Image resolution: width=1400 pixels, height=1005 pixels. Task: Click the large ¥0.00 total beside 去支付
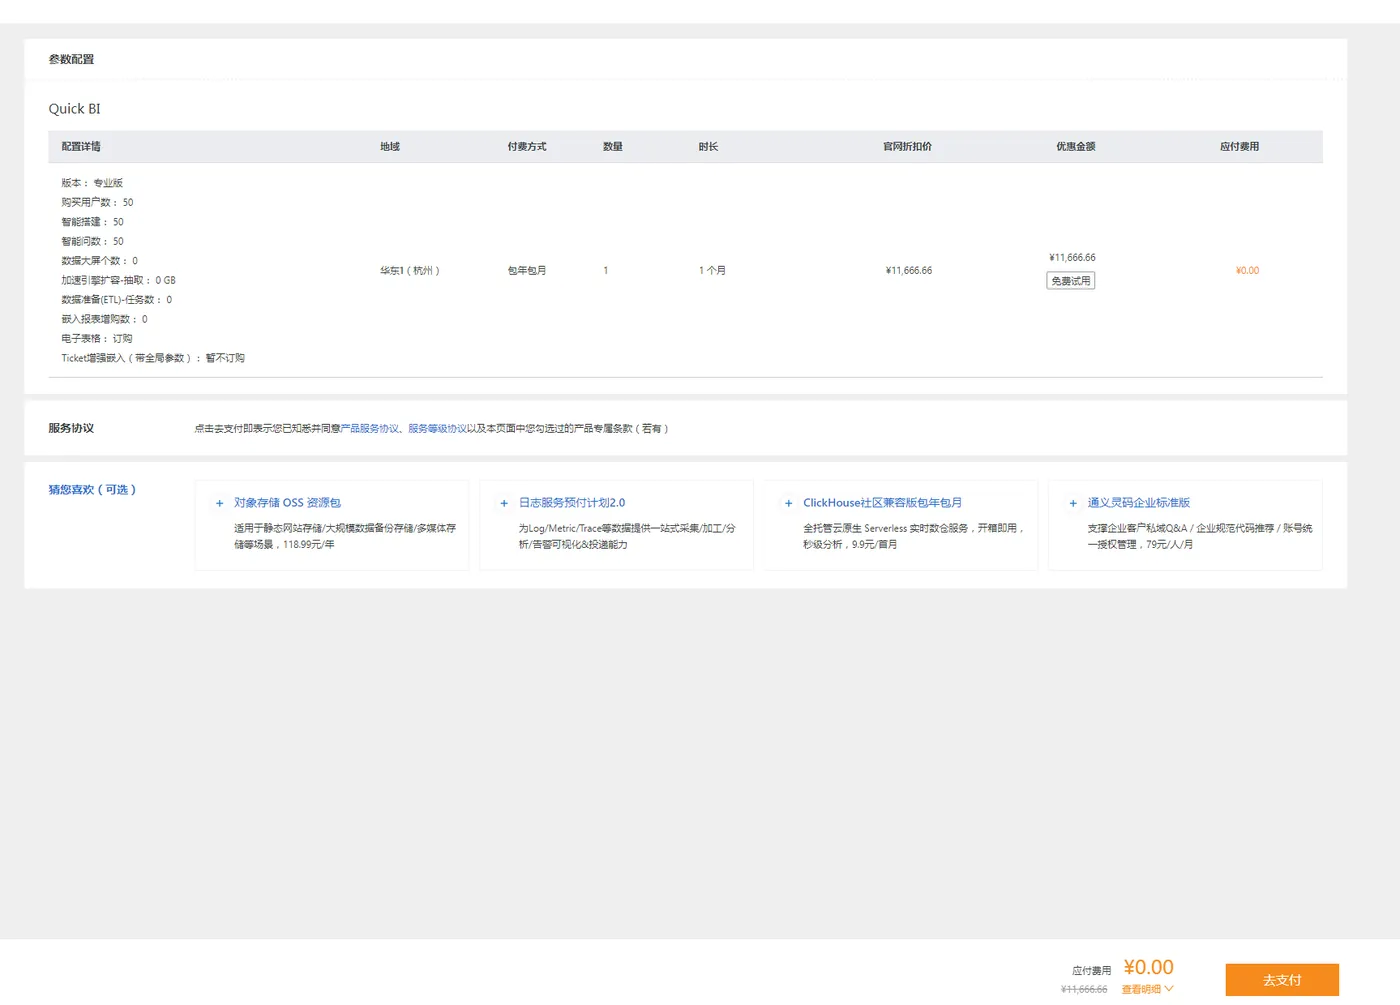1148,967
